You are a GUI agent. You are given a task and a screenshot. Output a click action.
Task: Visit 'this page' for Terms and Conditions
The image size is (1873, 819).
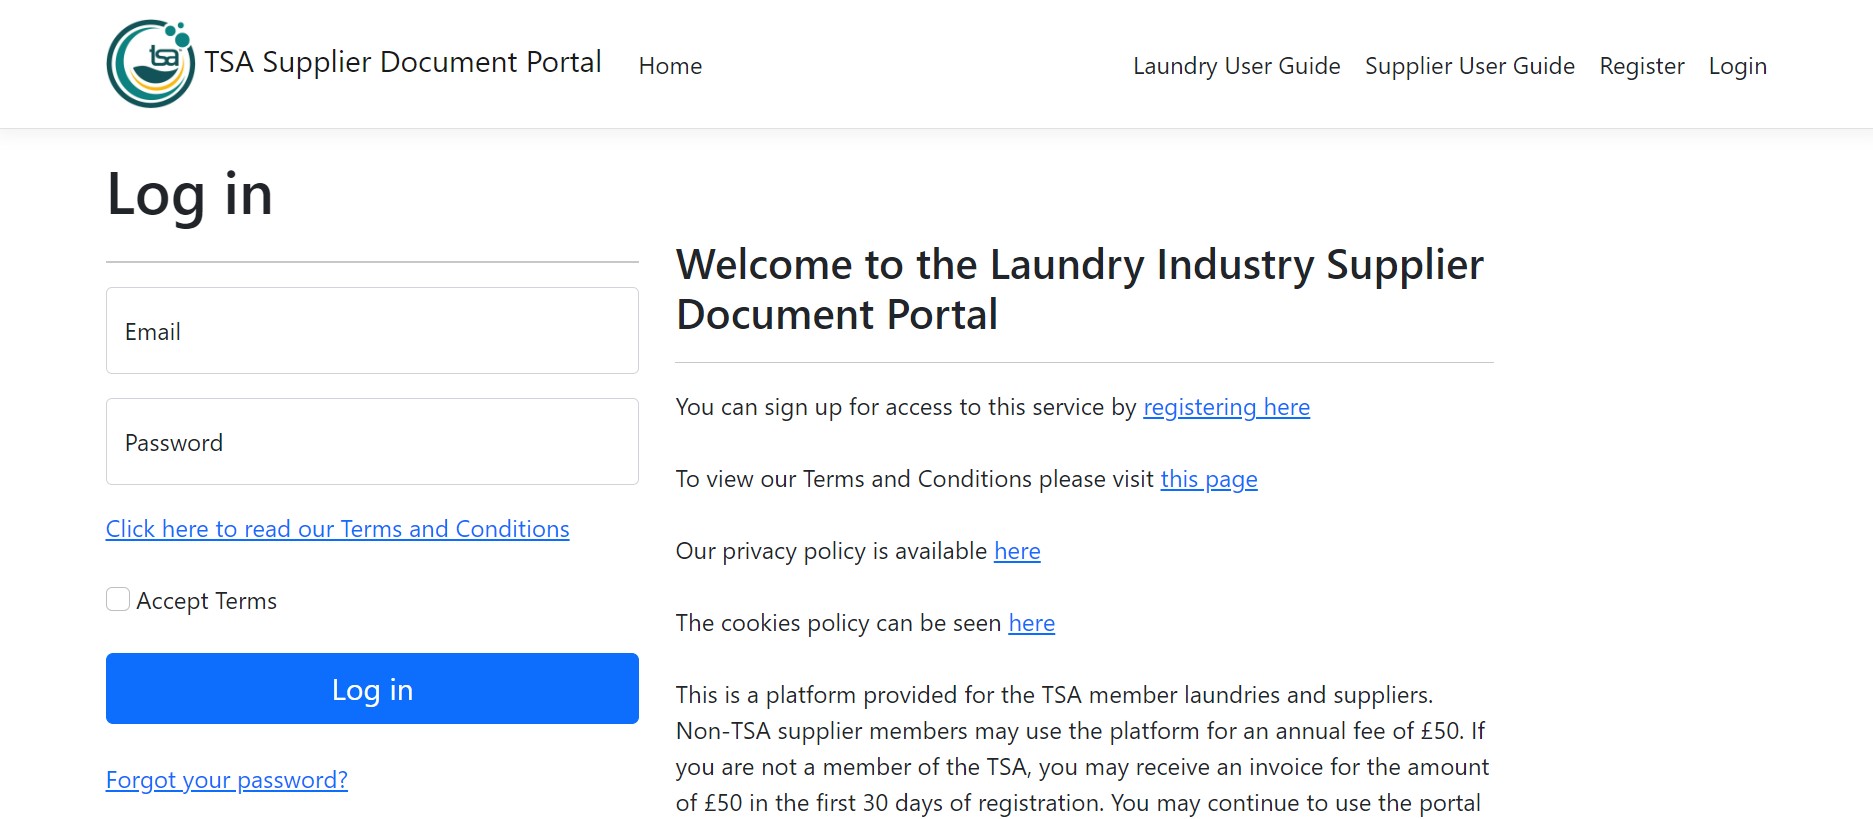[1209, 479]
